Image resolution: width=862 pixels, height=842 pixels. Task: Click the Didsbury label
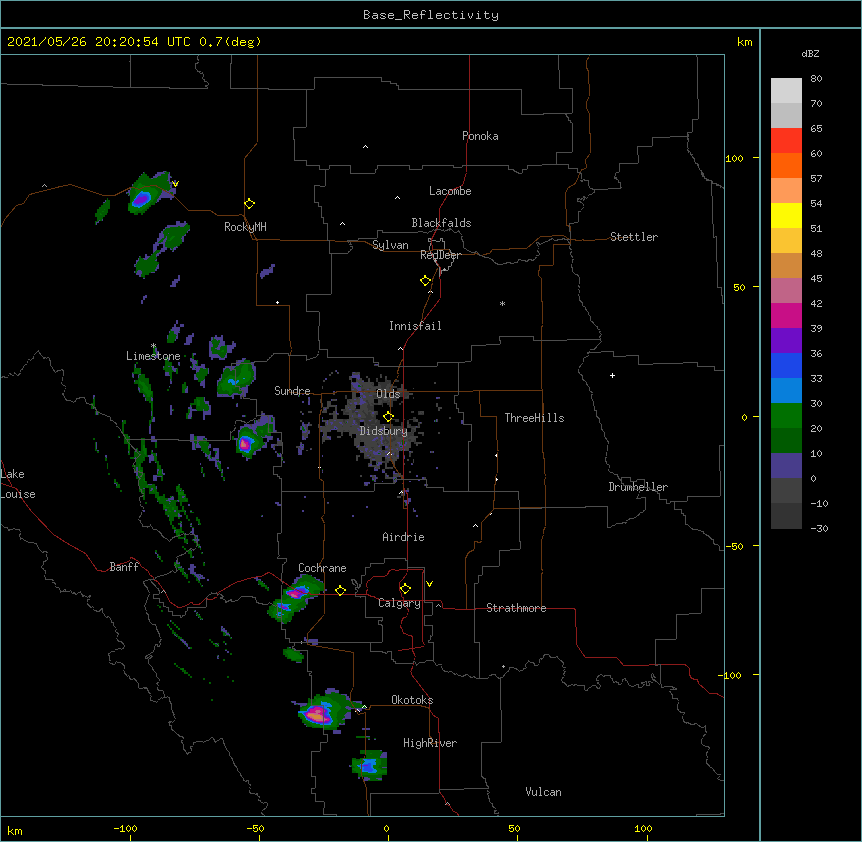[384, 431]
